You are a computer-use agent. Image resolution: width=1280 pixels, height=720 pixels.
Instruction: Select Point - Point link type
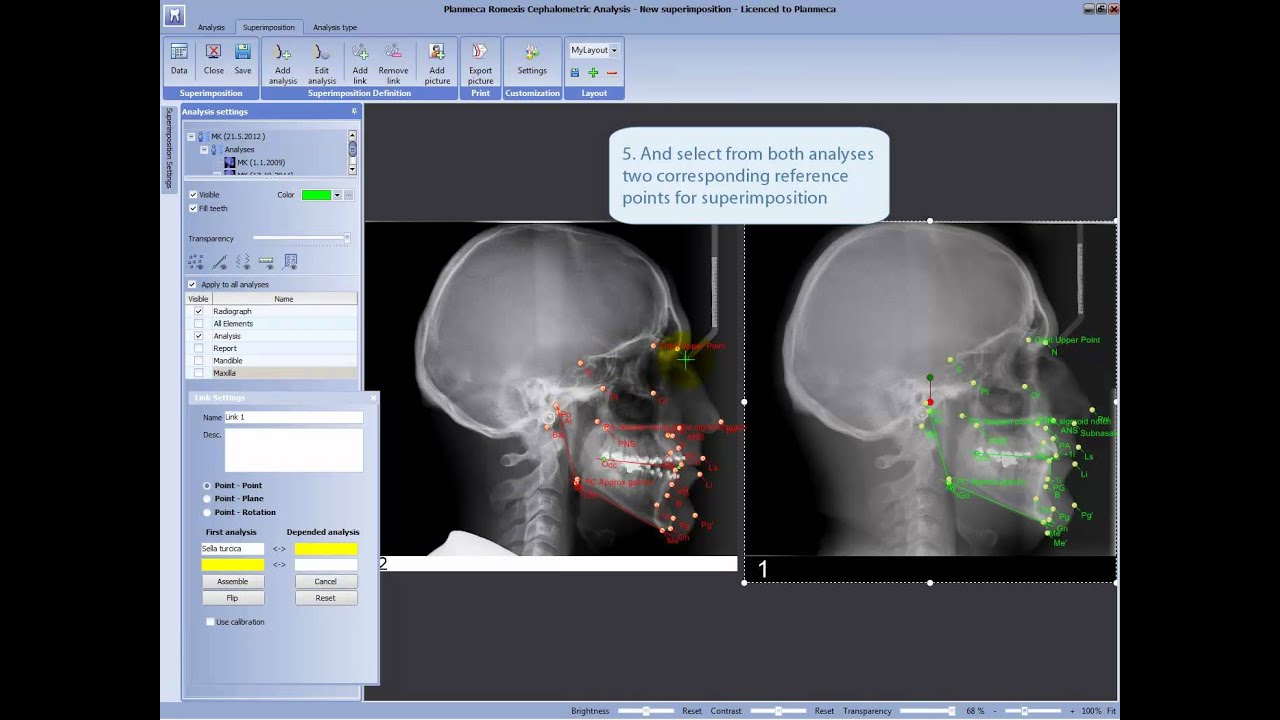tap(207, 486)
